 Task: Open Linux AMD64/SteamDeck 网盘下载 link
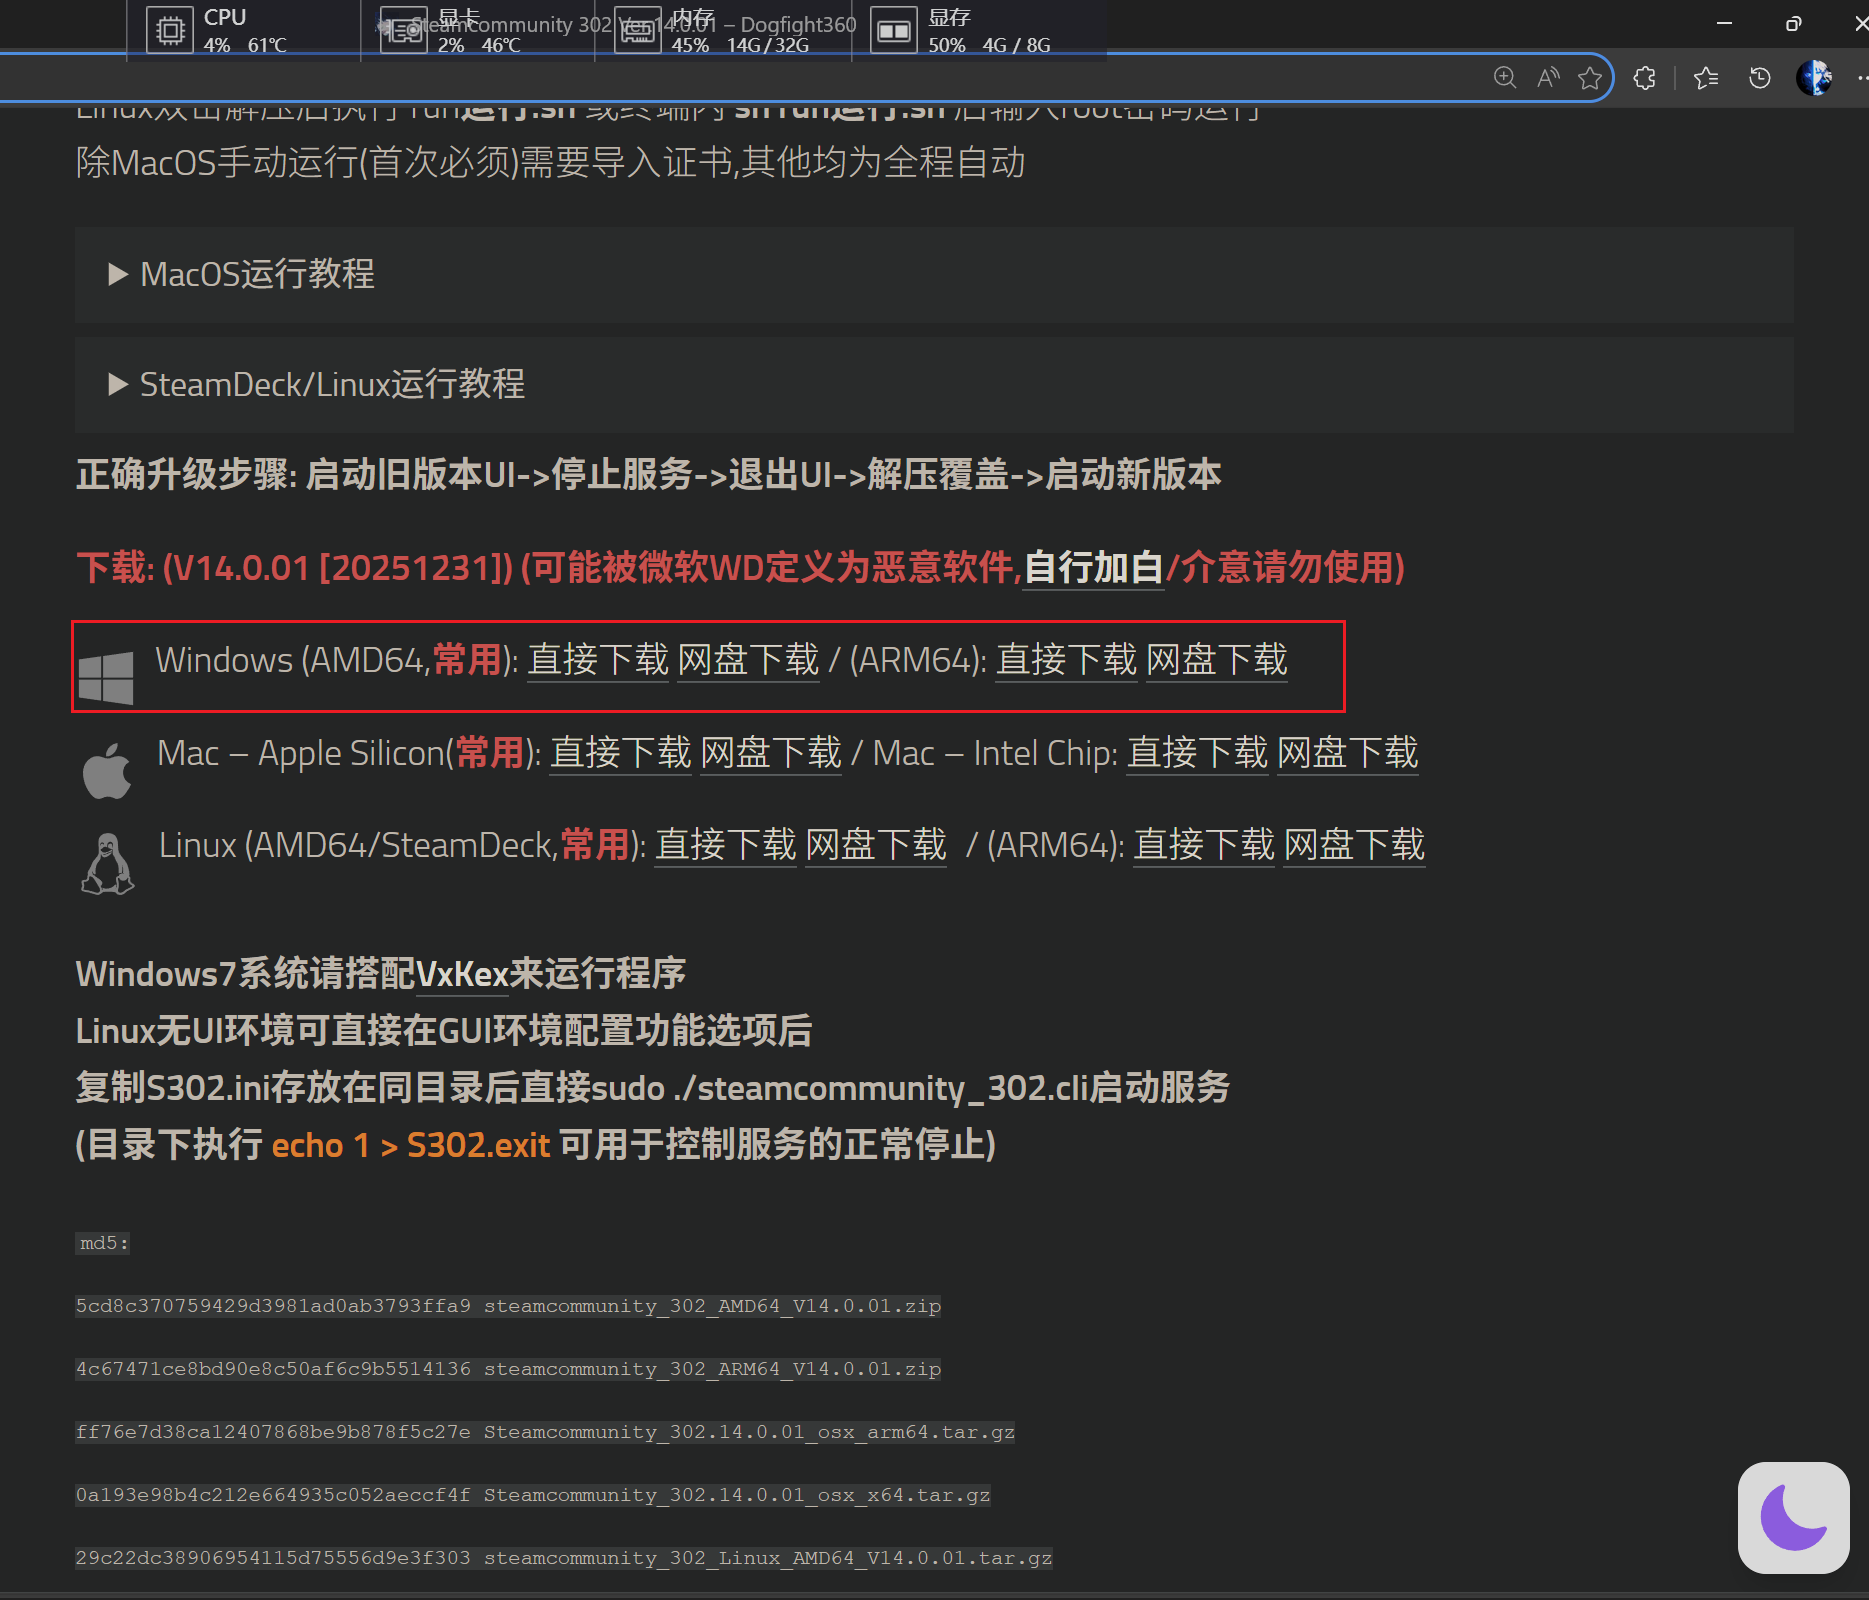tap(876, 845)
